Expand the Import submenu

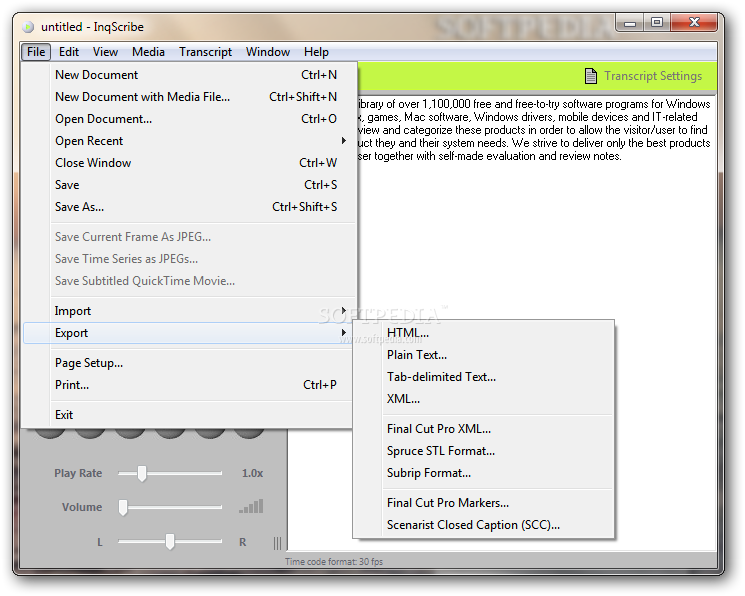(189, 311)
